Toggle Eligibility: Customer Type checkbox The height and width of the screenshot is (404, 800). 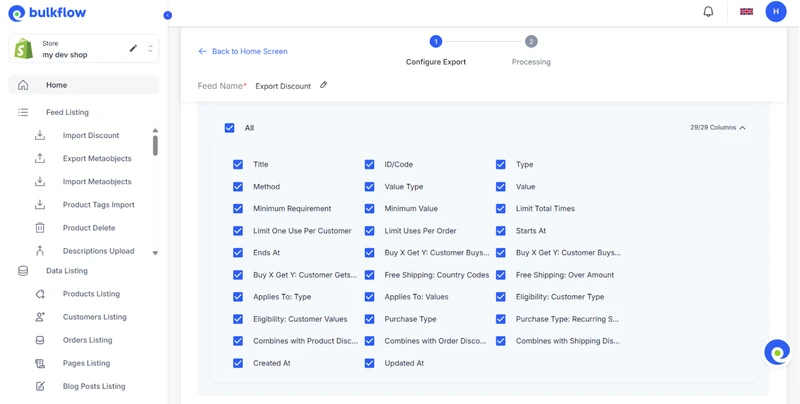501,297
